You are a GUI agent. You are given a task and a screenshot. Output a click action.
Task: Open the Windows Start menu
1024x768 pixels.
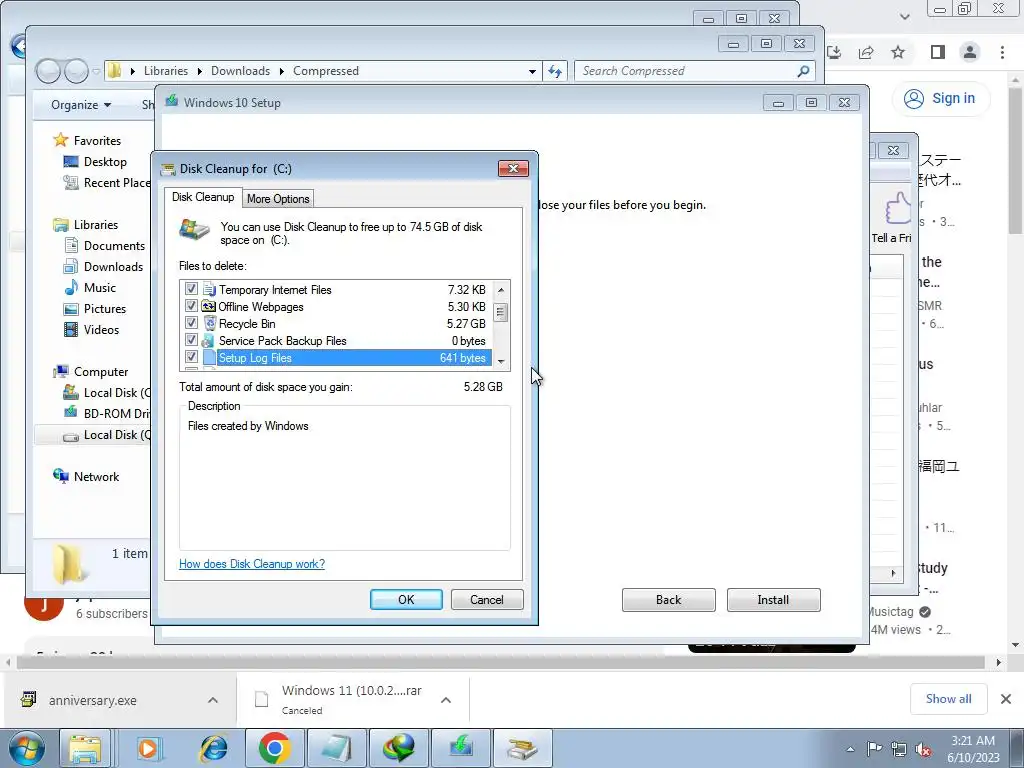click(x=26, y=748)
